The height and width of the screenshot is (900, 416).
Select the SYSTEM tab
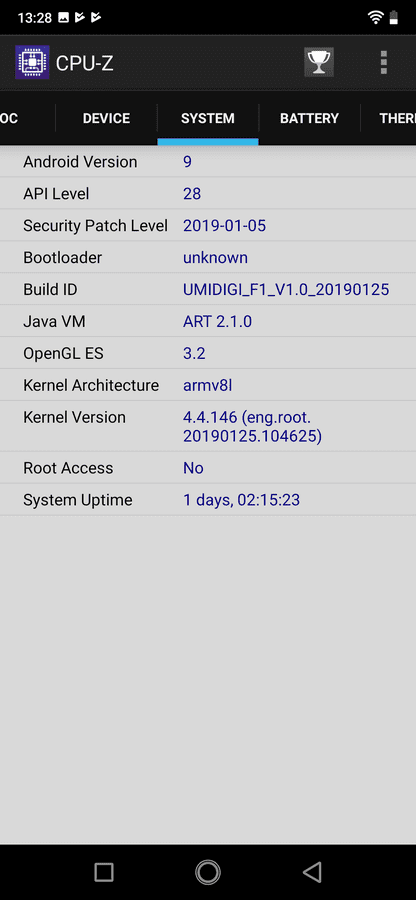(208, 118)
